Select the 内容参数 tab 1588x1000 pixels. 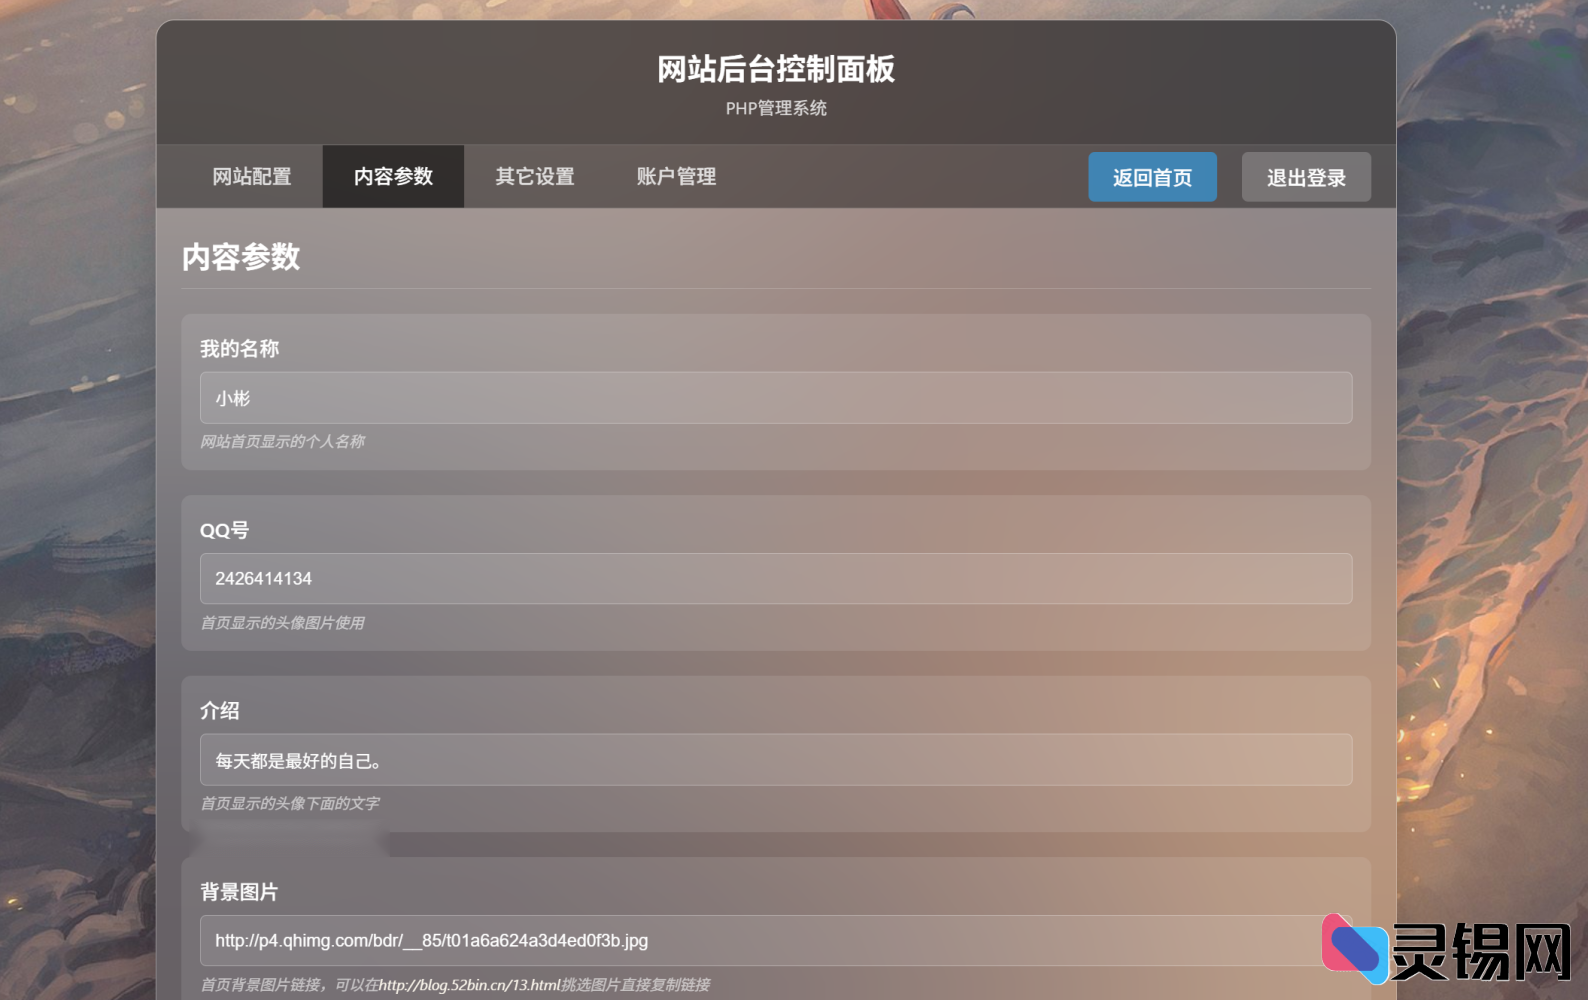393,177
